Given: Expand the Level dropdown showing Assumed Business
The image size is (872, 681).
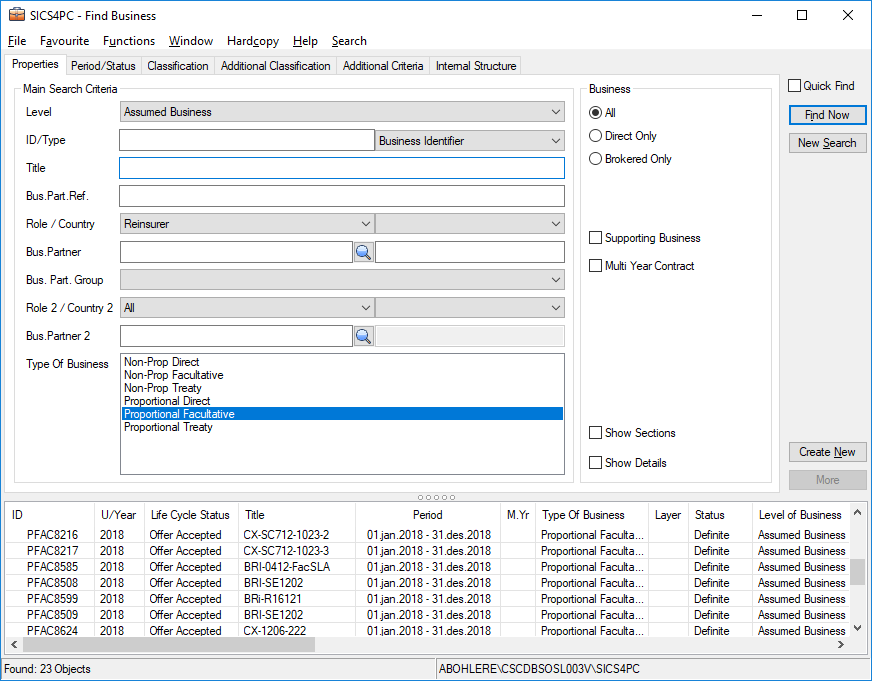Looking at the screenshot, I should pos(342,112).
